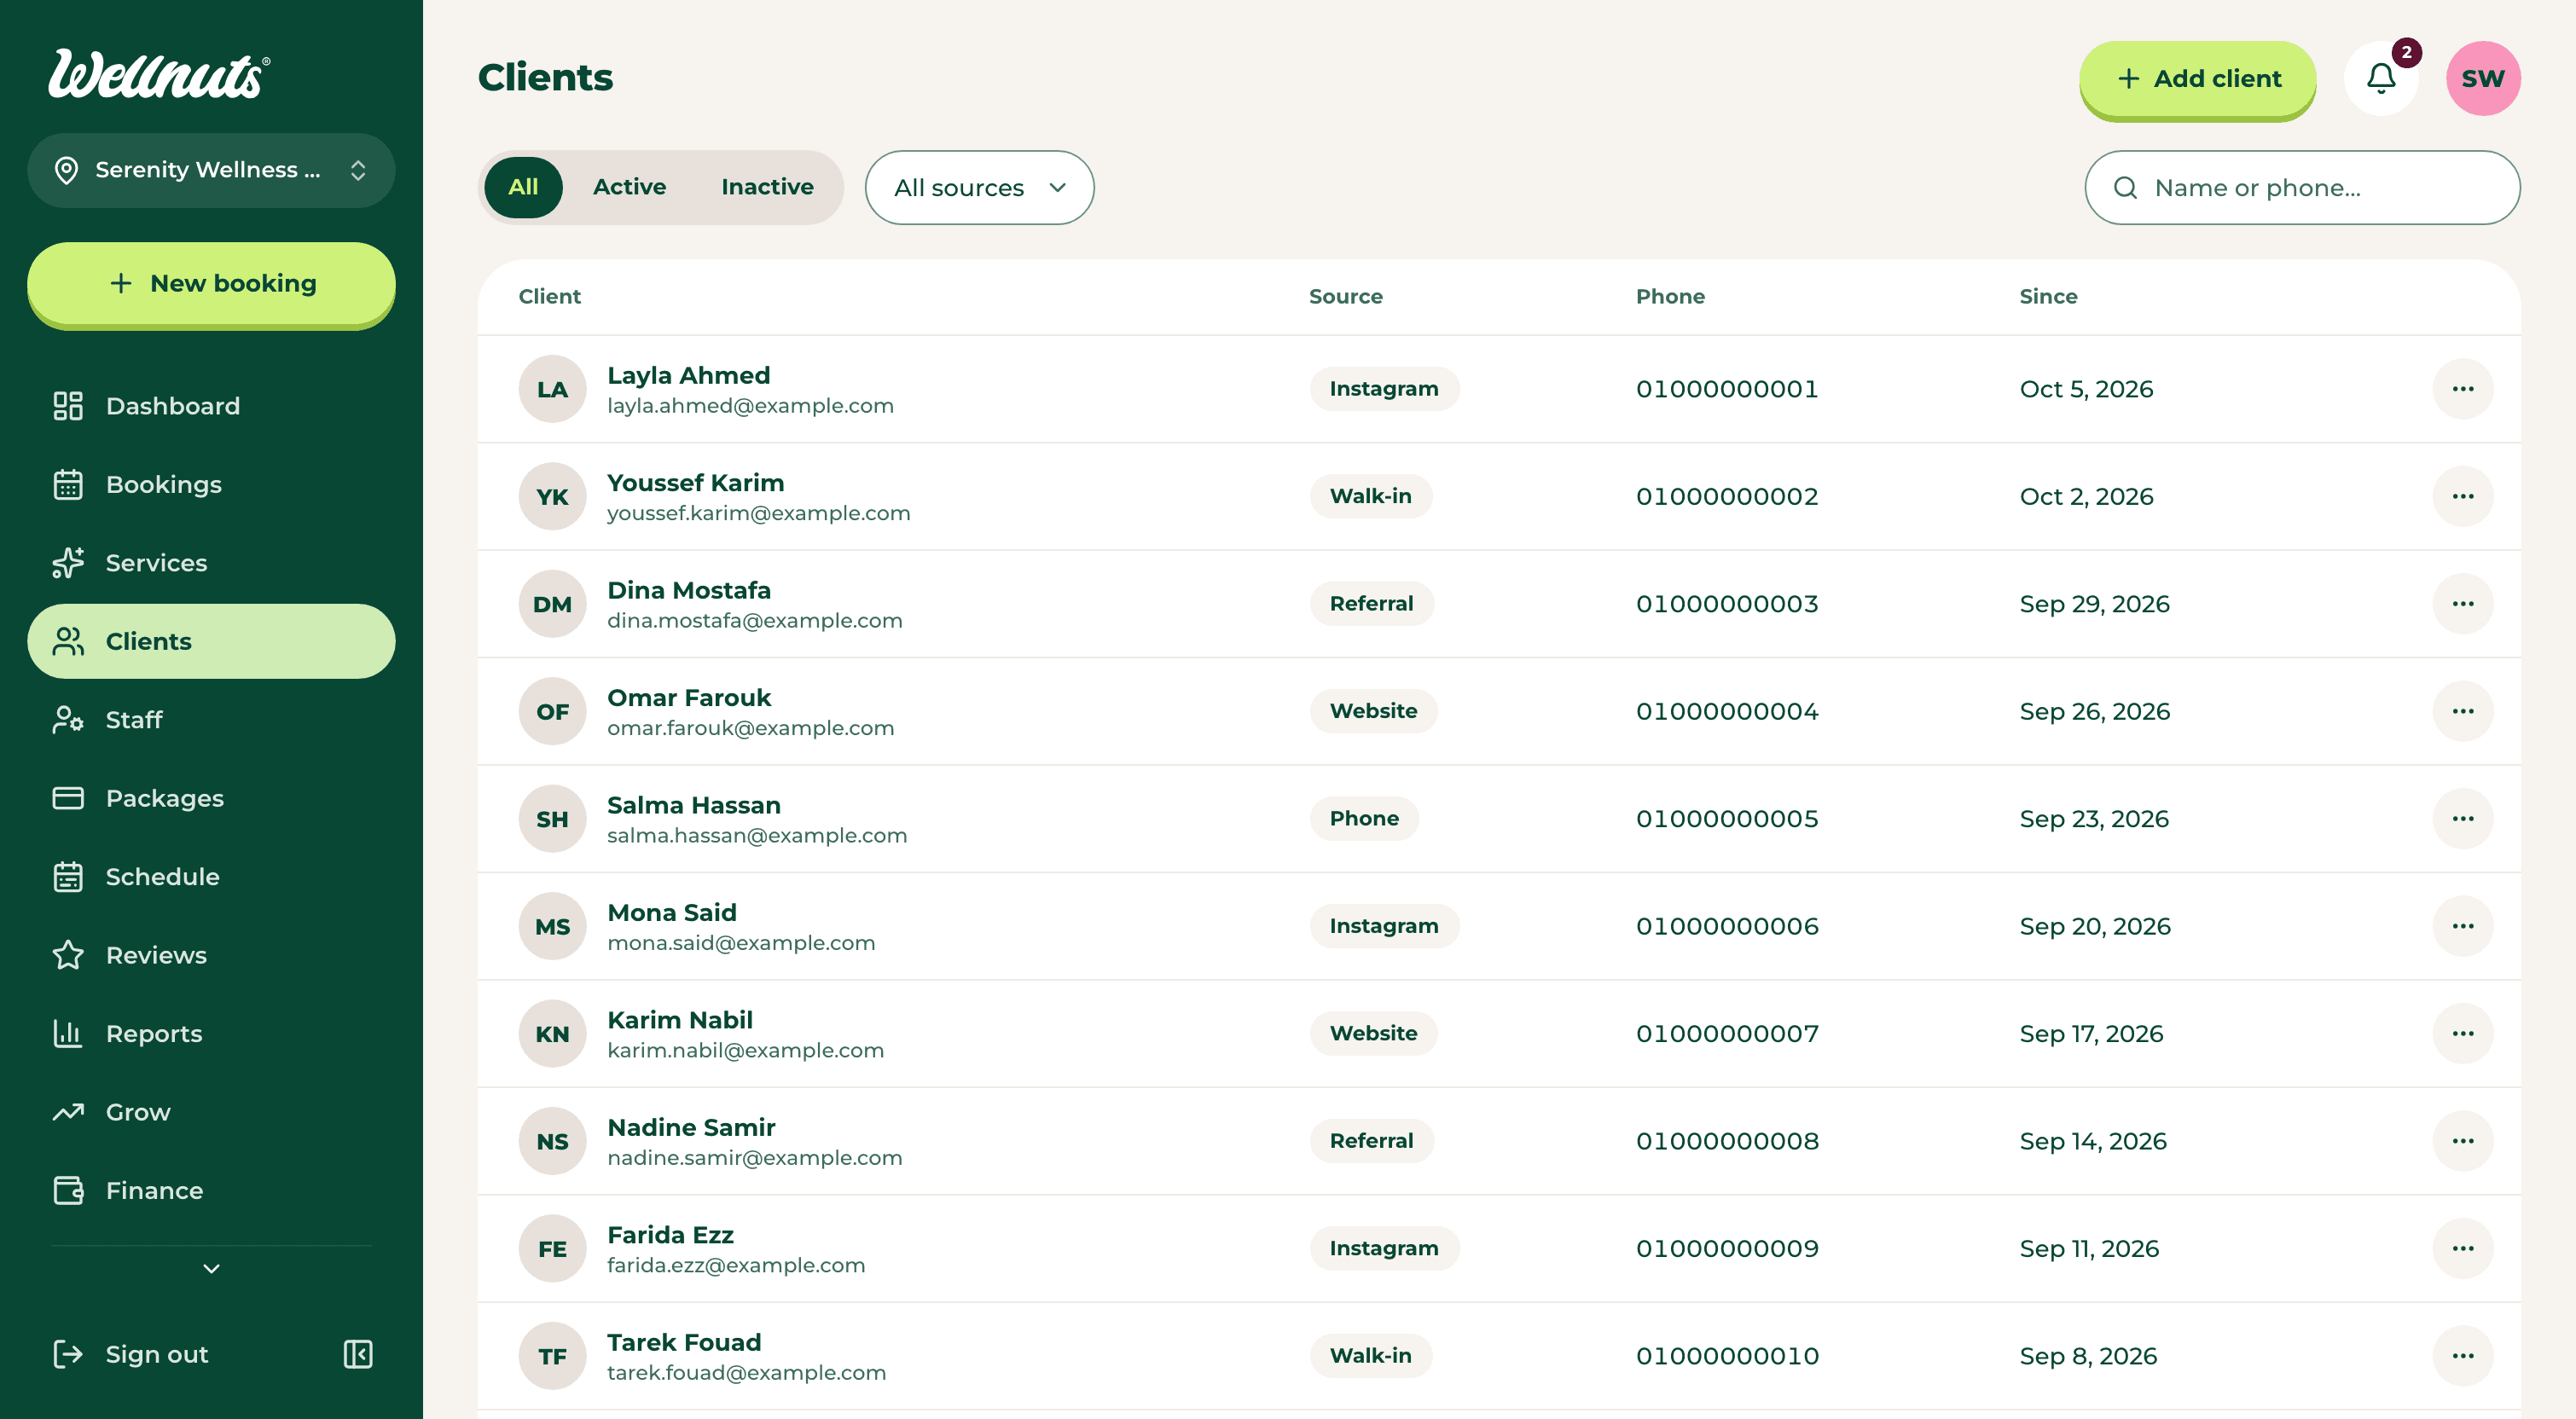Open Bookings page
Image resolution: width=2576 pixels, height=1419 pixels.
(211, 485)
